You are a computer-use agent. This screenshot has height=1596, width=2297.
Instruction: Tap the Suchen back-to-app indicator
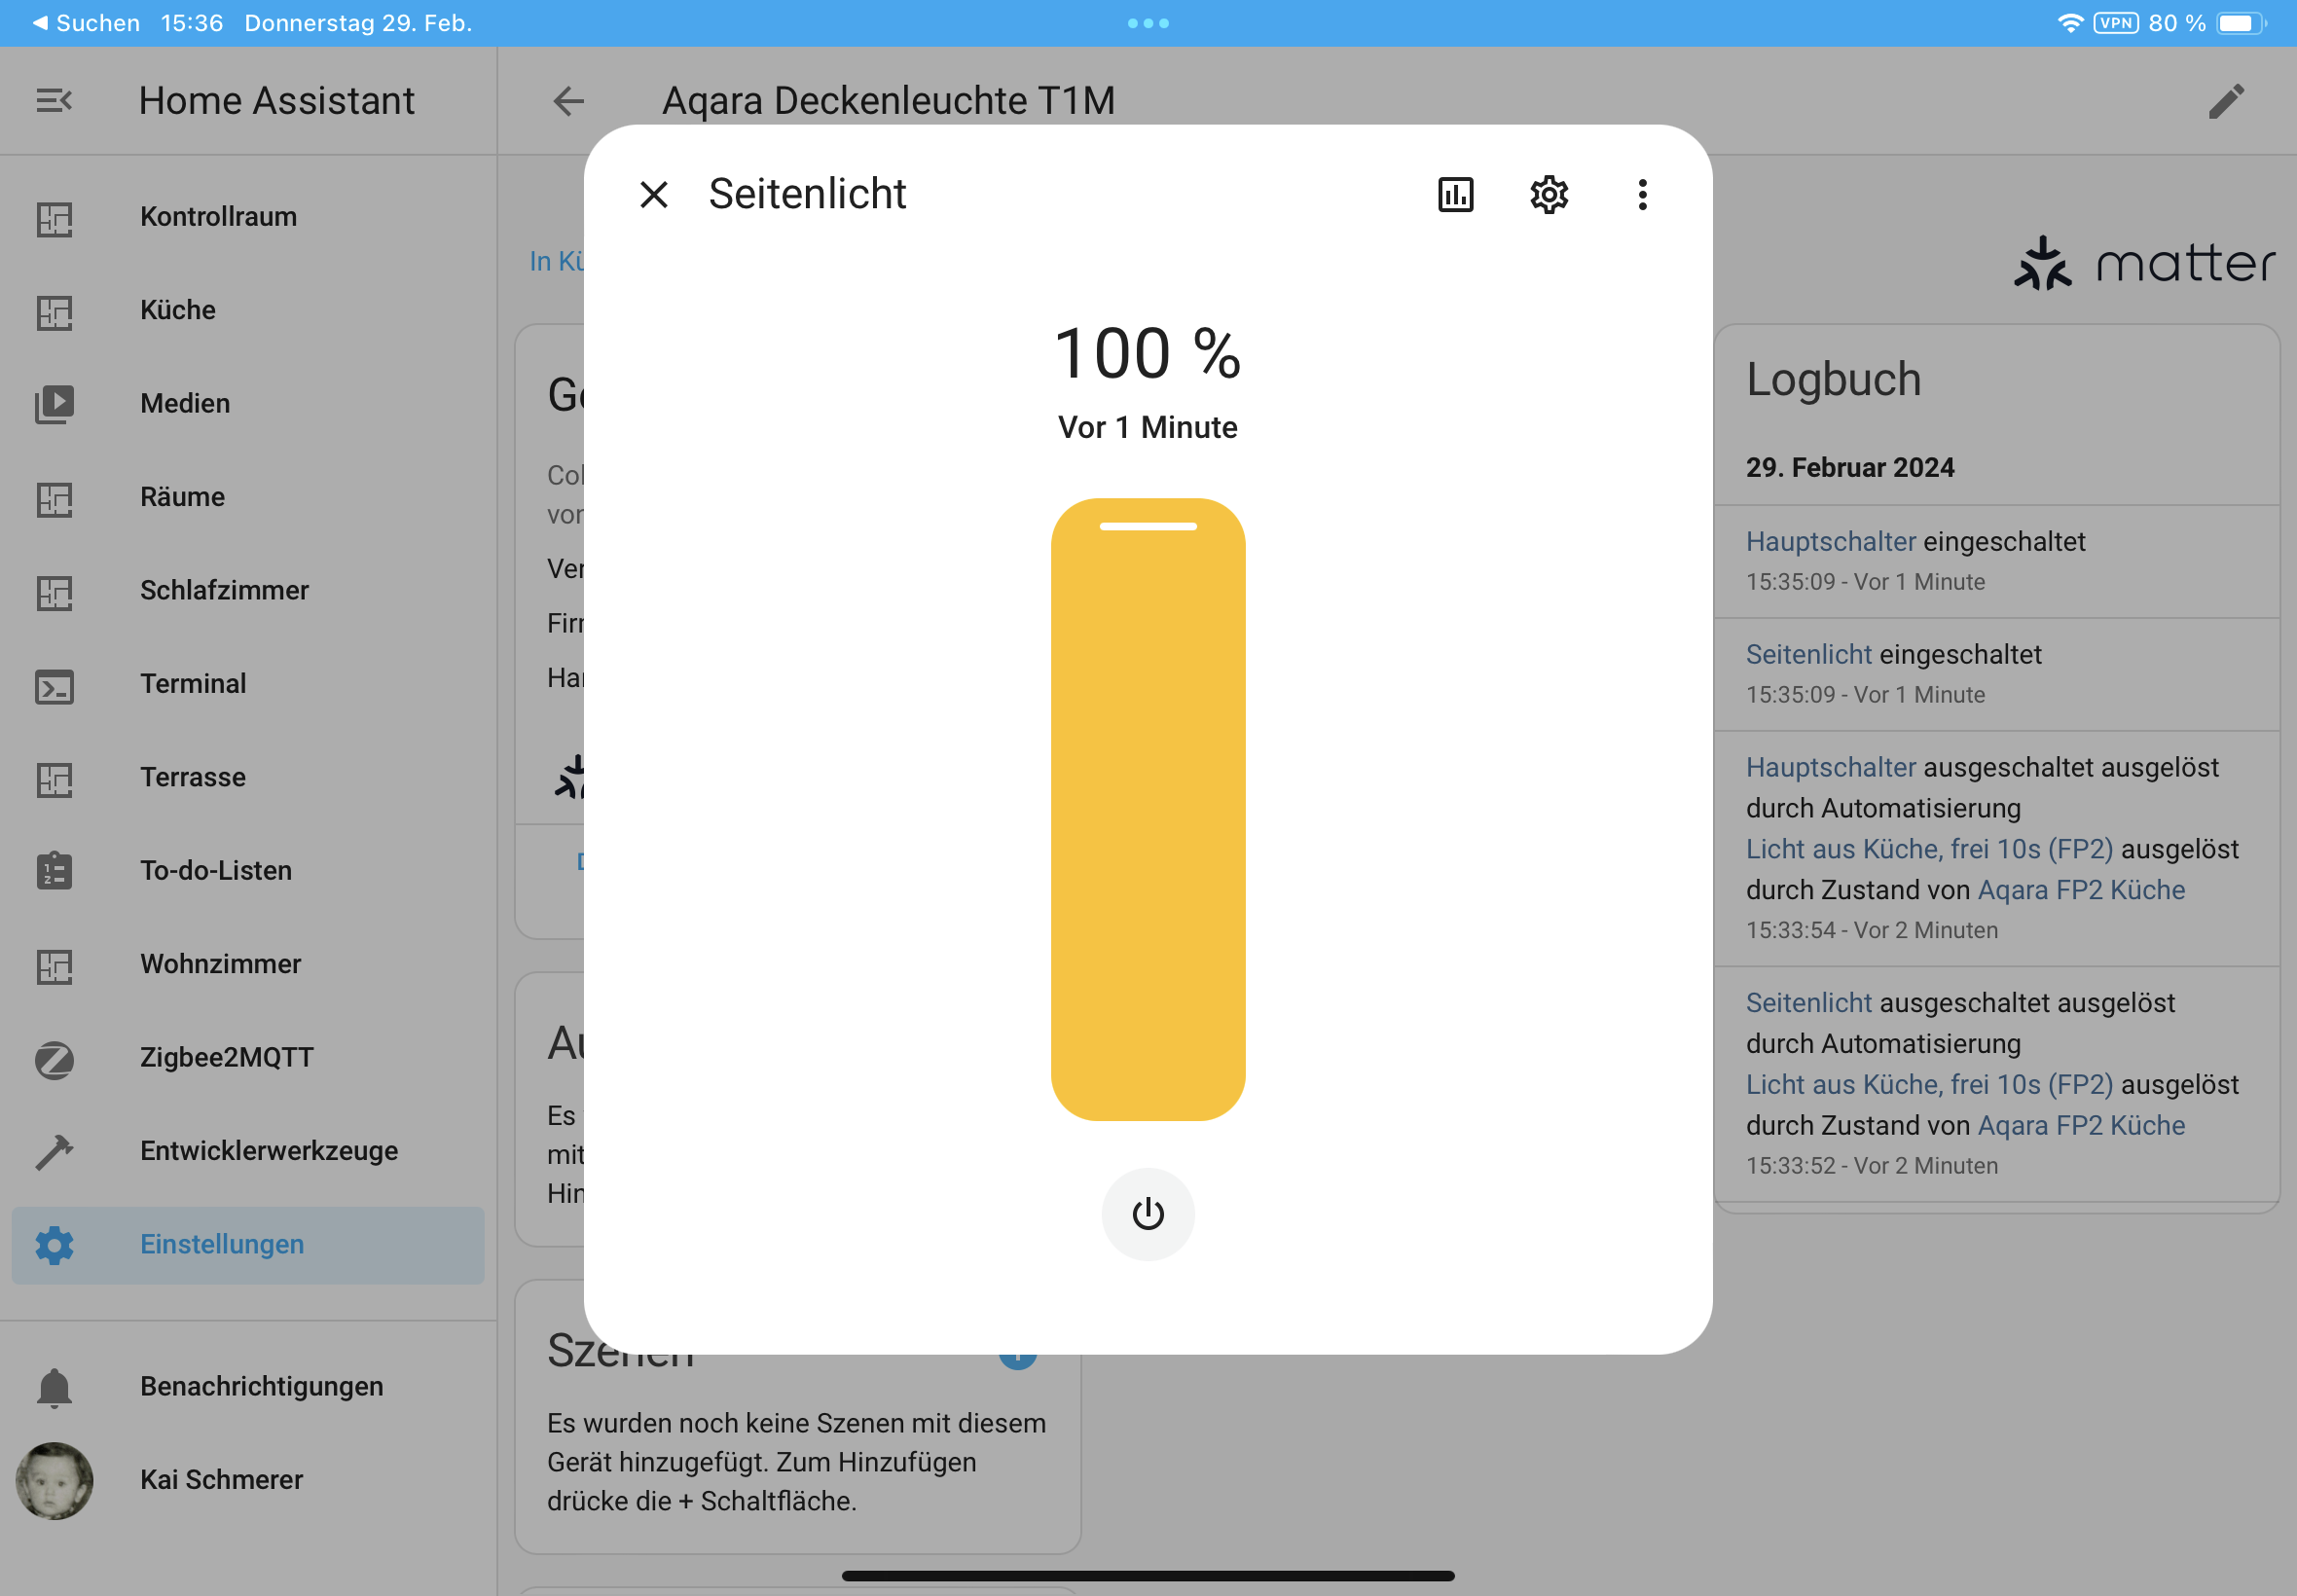click(x=86, y=22)
